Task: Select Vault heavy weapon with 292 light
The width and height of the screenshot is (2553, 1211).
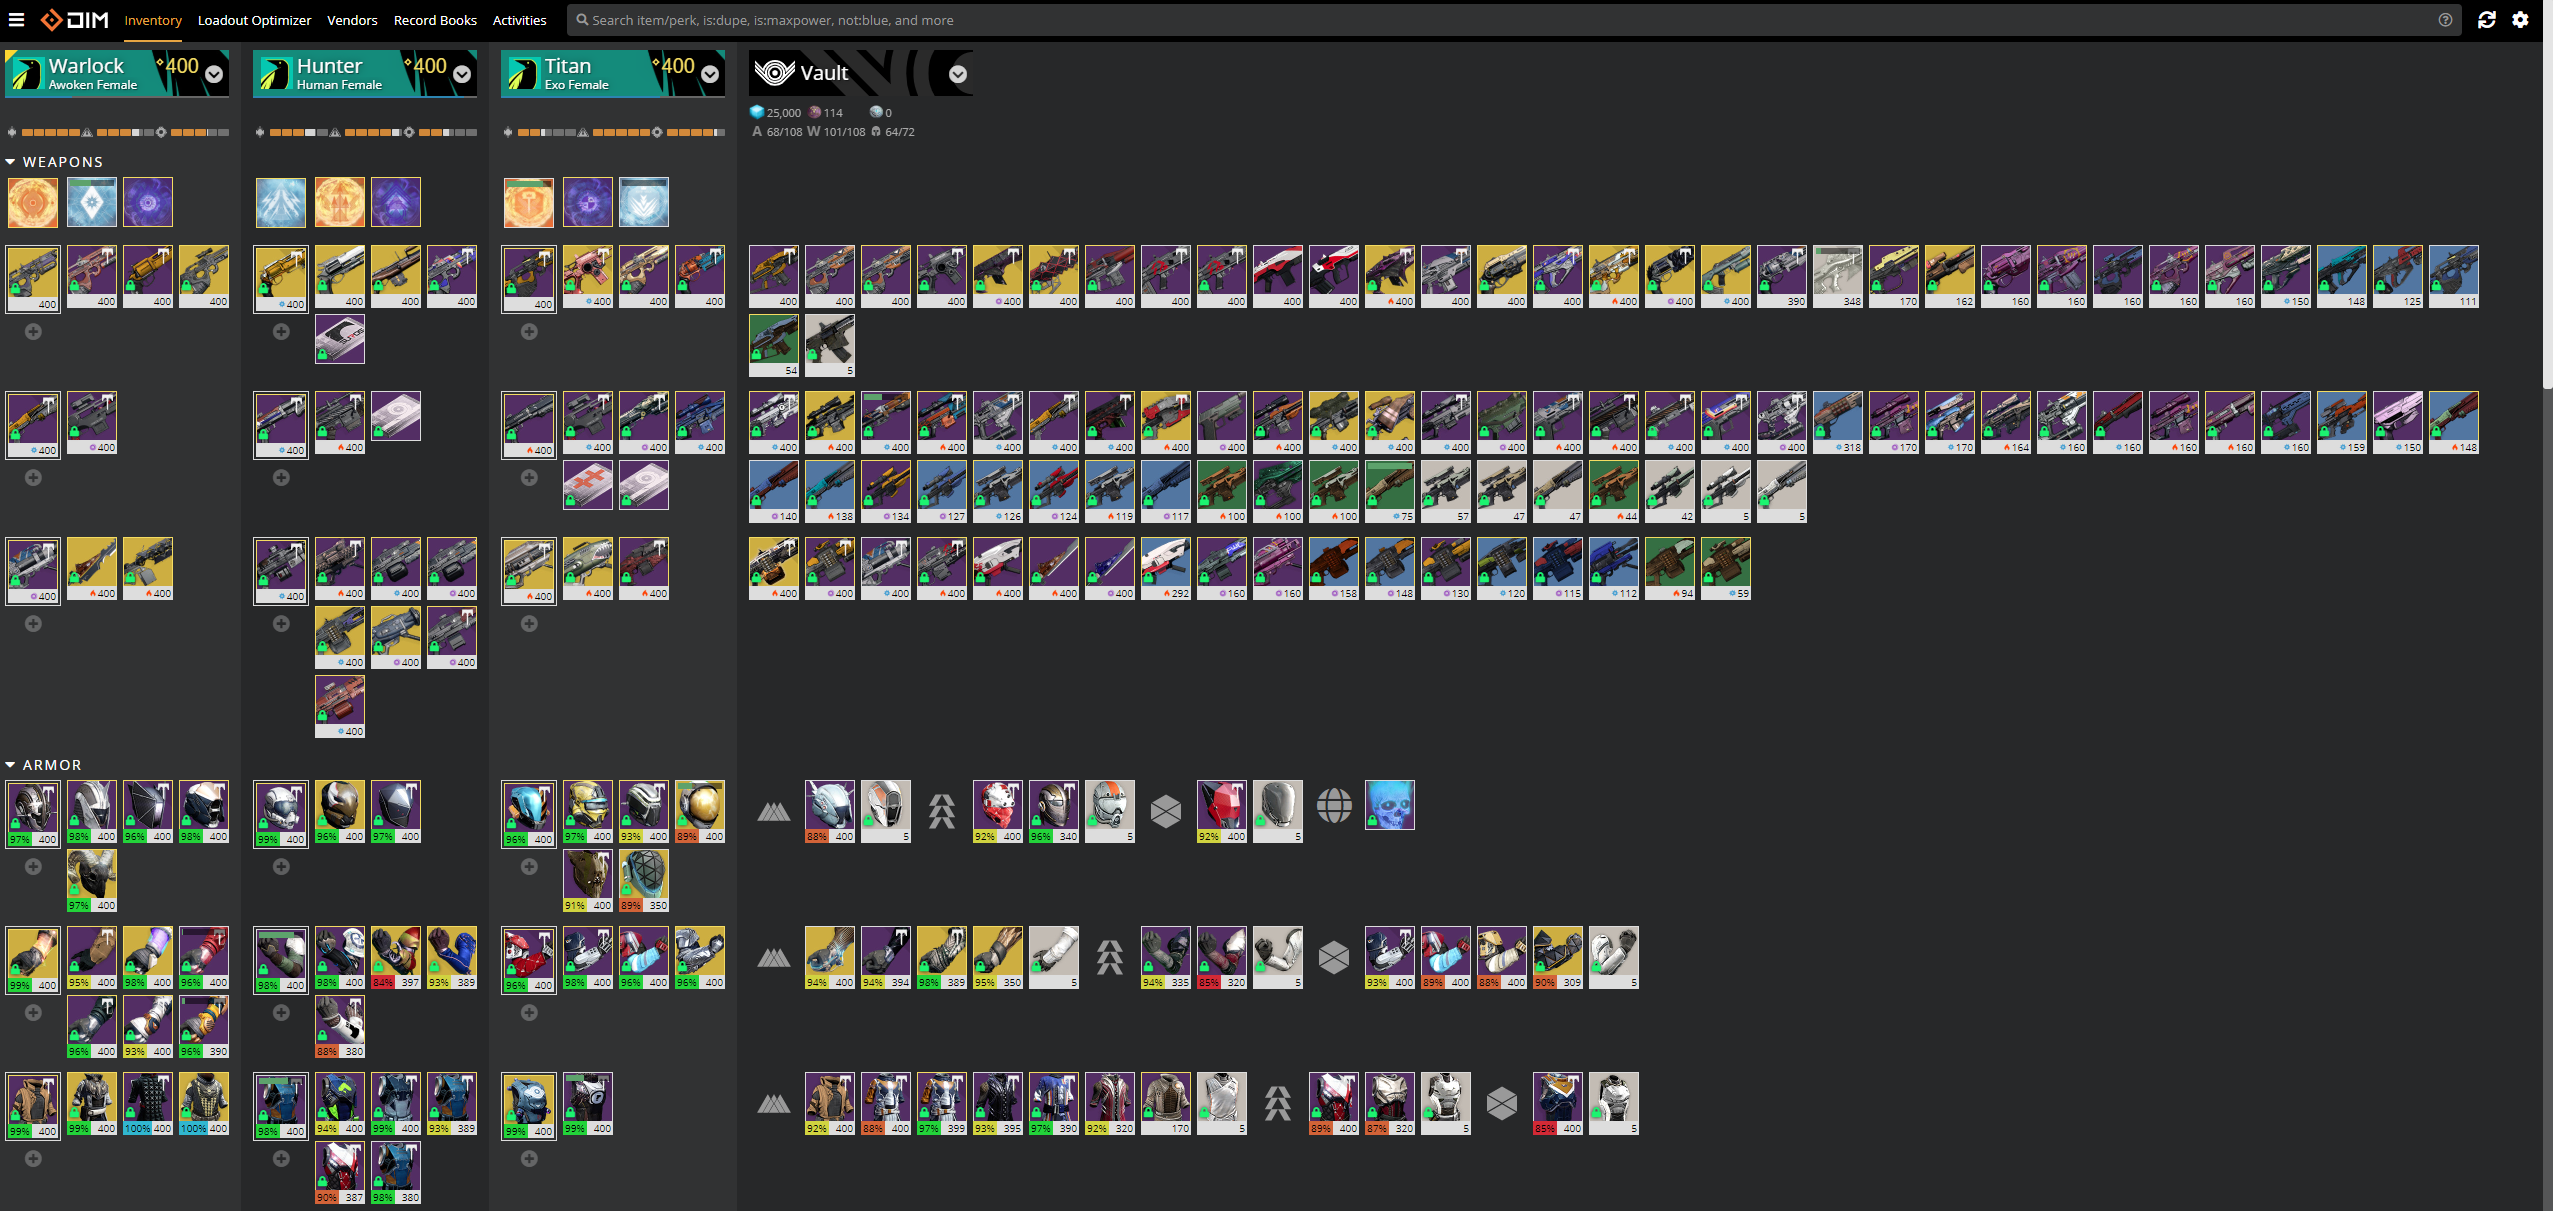Action: point(1166,569)
